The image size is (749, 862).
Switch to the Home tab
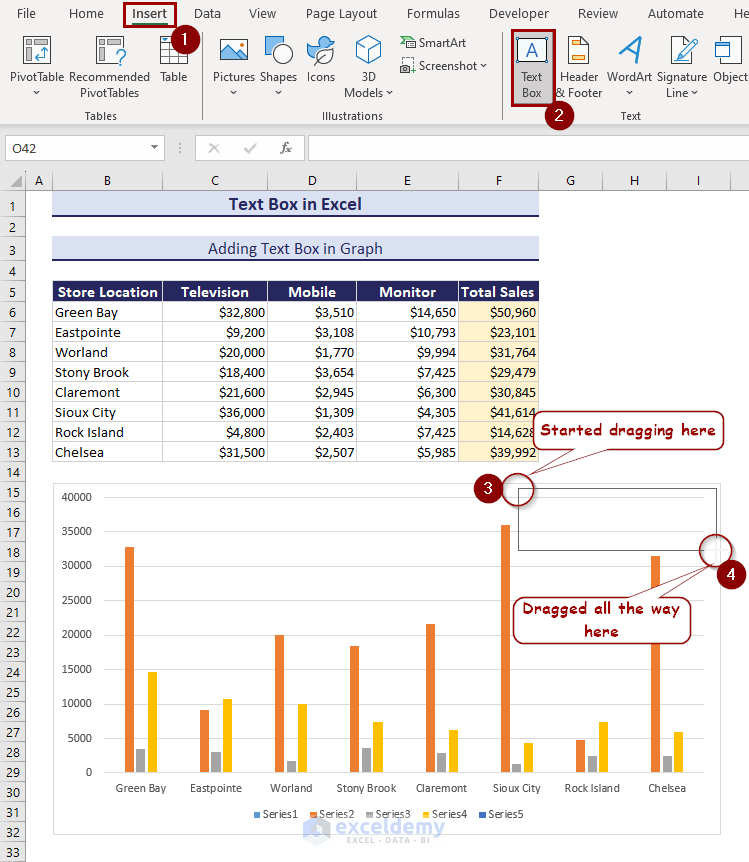point(86,14)
